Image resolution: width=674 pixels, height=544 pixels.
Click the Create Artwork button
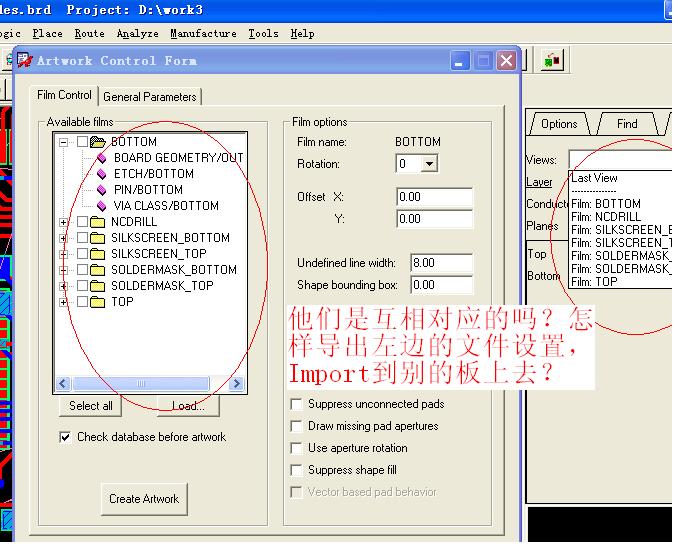pyautogui.click(x=144, y=499)
